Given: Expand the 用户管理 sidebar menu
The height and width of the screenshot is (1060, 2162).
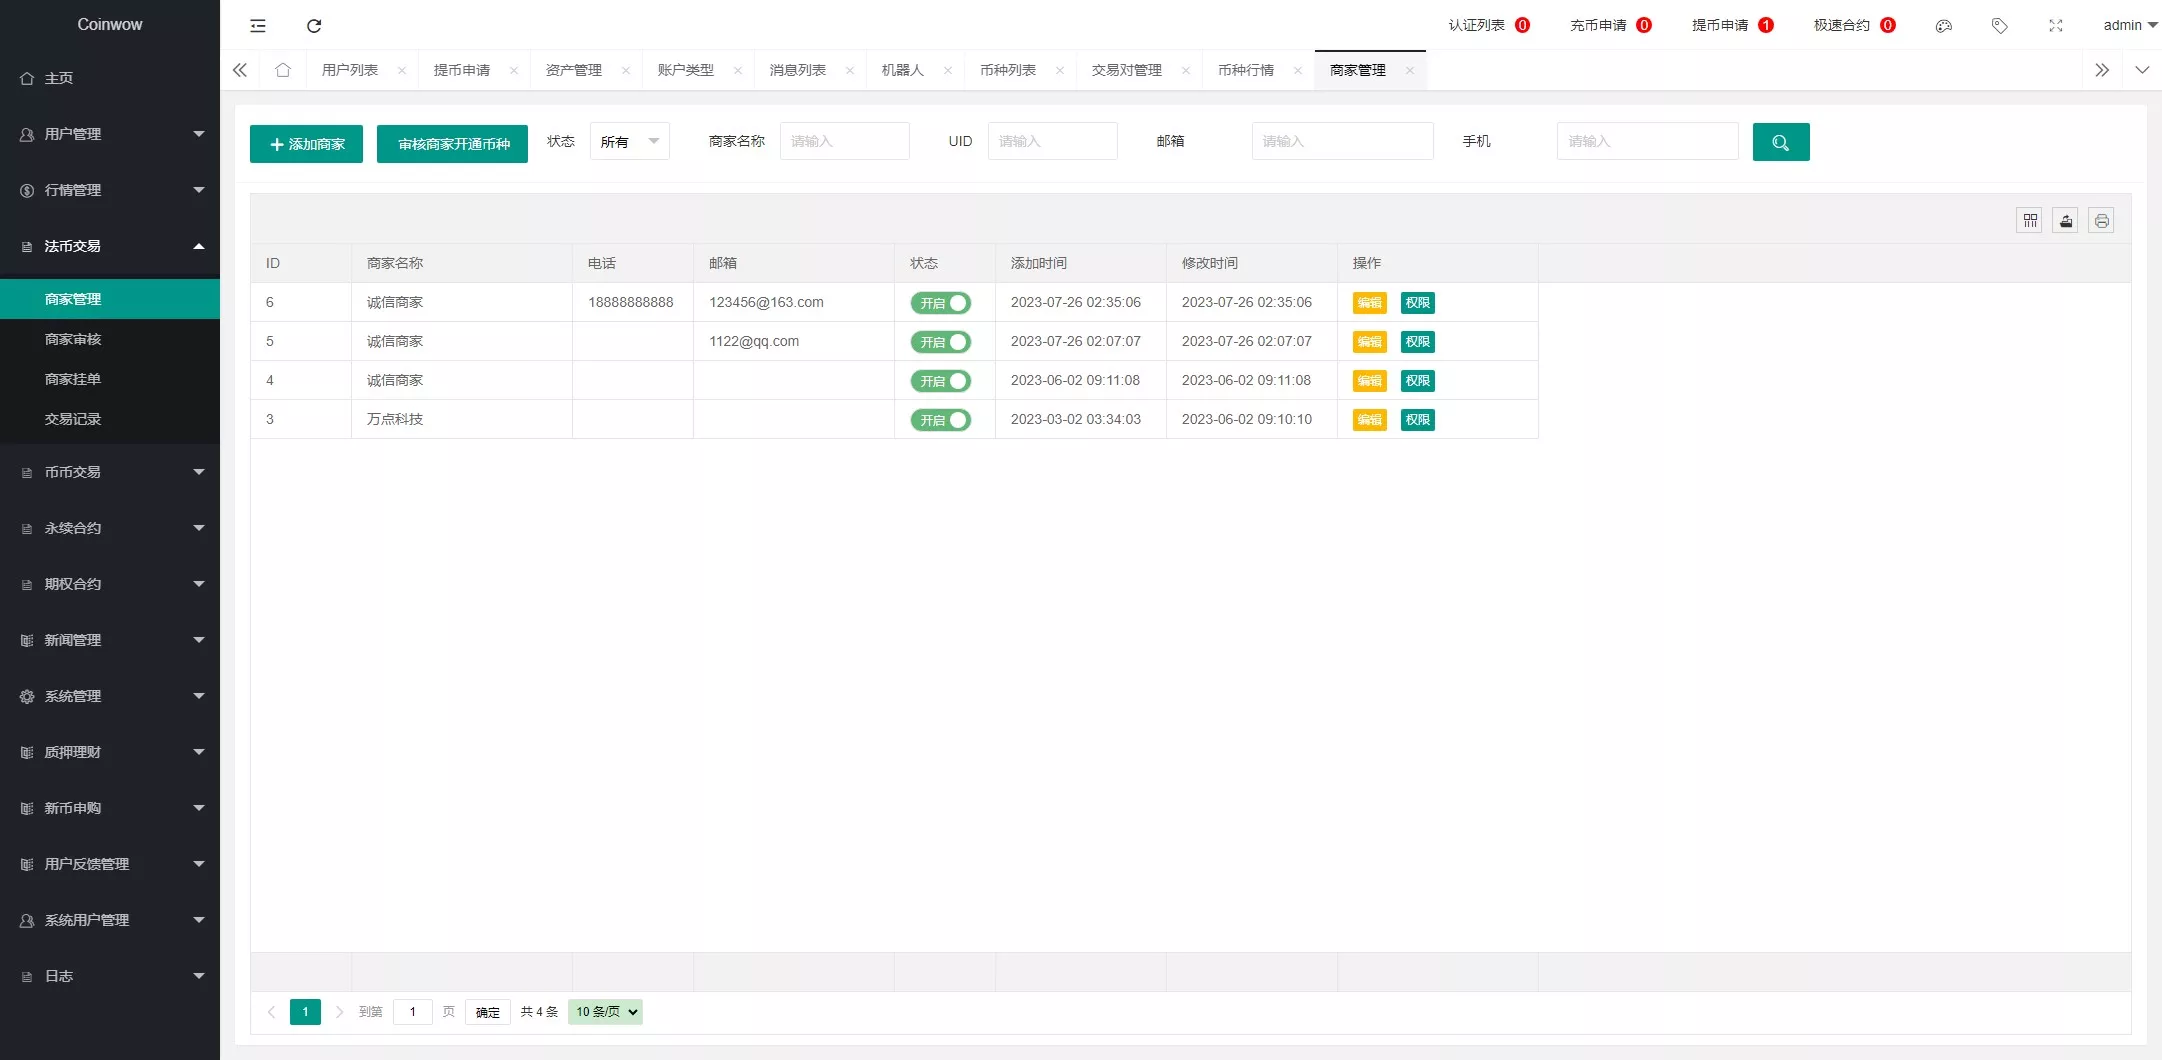Looking at the screenshot, I should 110,134.
